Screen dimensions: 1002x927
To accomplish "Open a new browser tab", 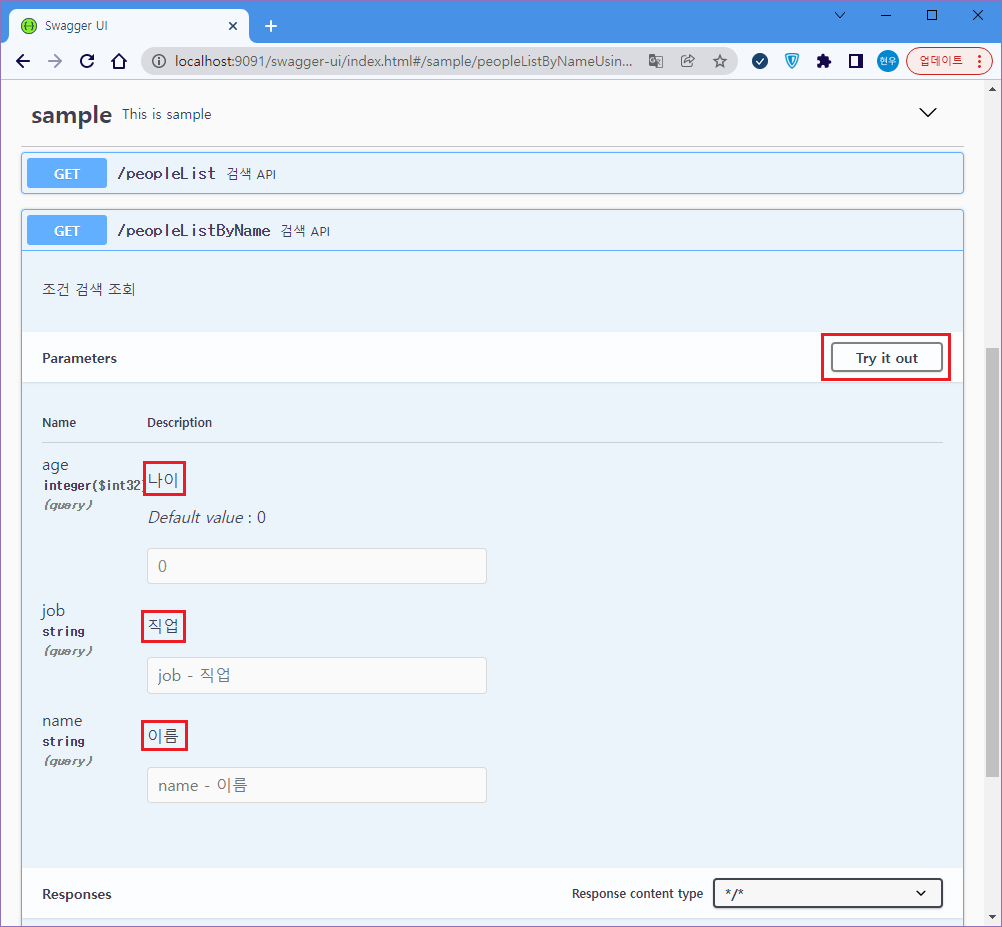I will tap(271, 26).
